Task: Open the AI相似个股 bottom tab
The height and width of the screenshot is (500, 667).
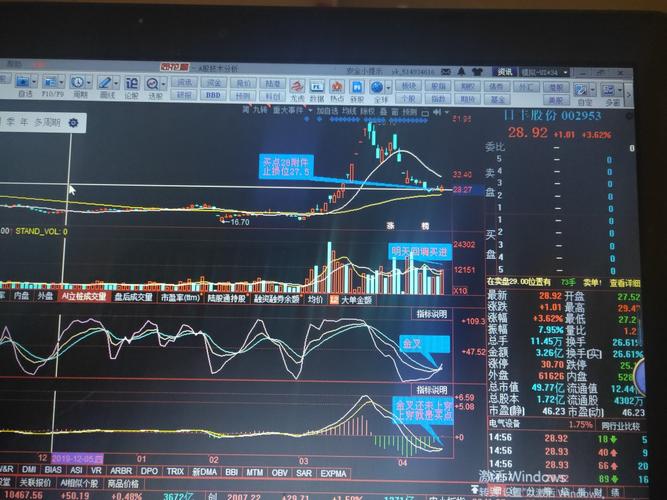Action: (x=79, y=483)
